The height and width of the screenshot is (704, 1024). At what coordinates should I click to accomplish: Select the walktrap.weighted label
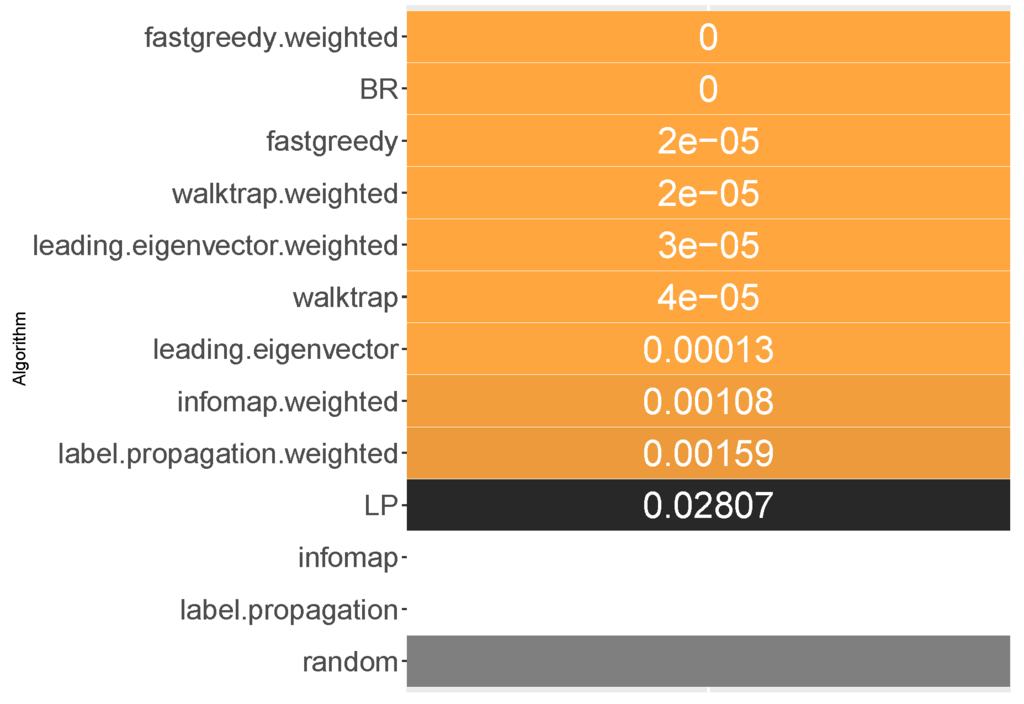(x=285, y=194)
